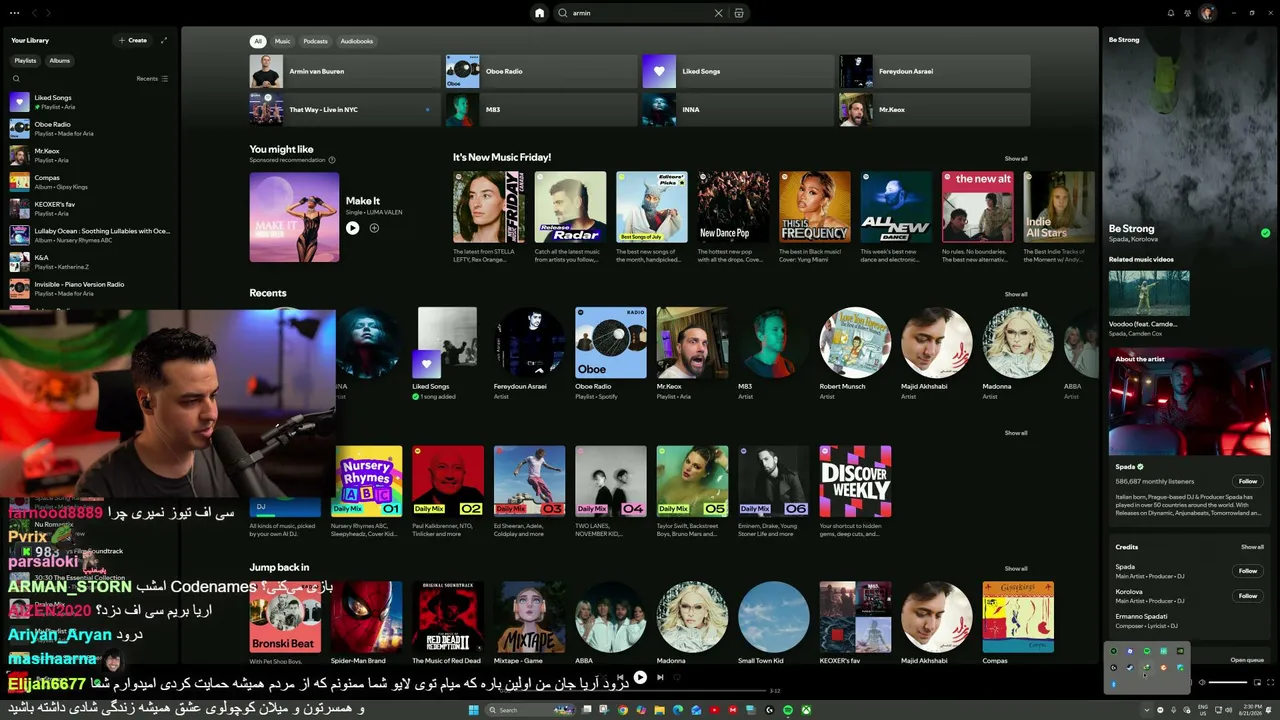Show all Credits in right panel
The width and height of the screenshot is (1280, 720).
[x=1253, y=547]
